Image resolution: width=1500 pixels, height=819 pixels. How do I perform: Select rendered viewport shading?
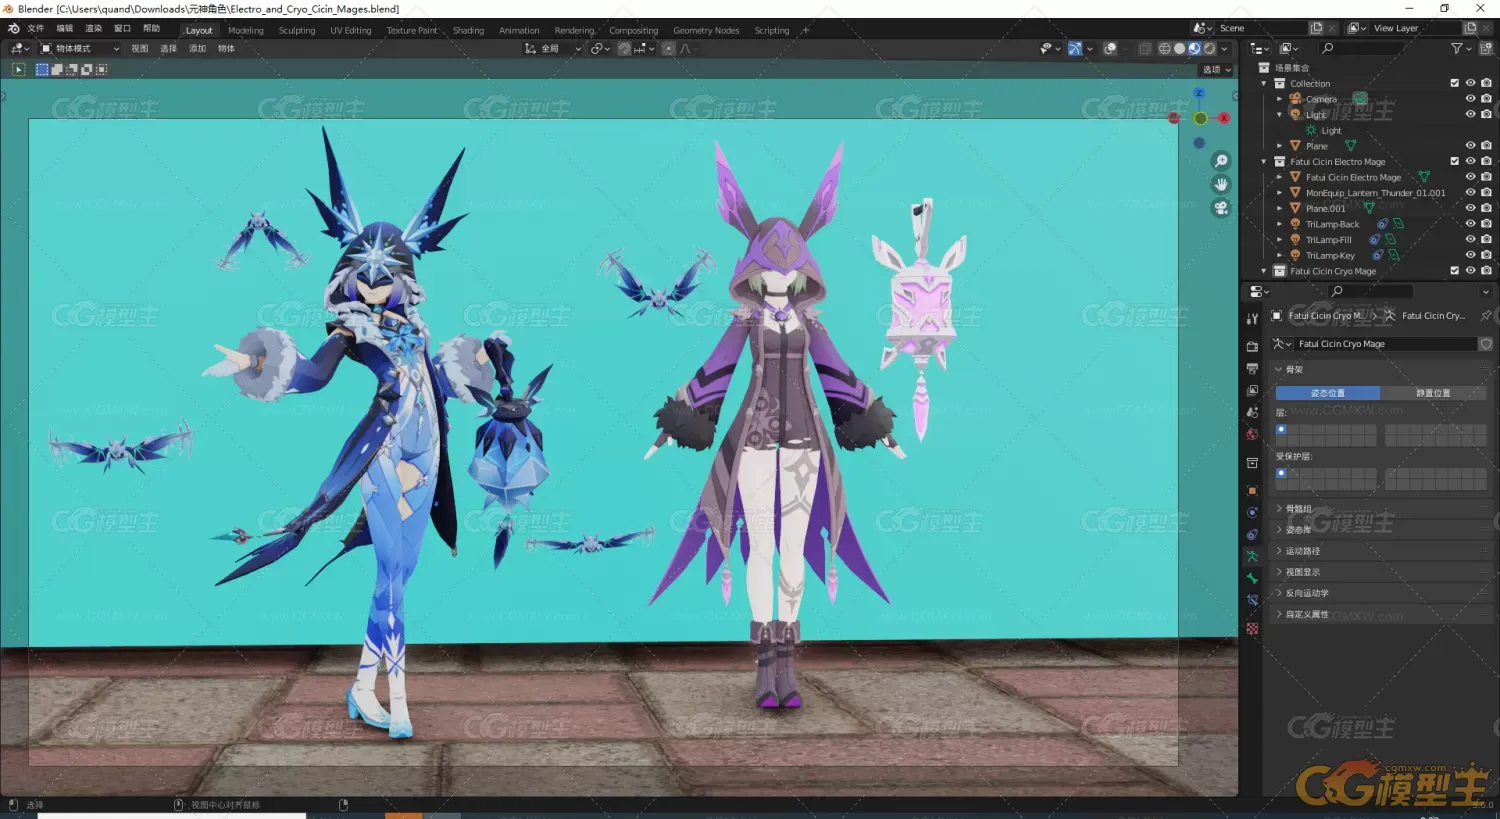[1209, 48]
